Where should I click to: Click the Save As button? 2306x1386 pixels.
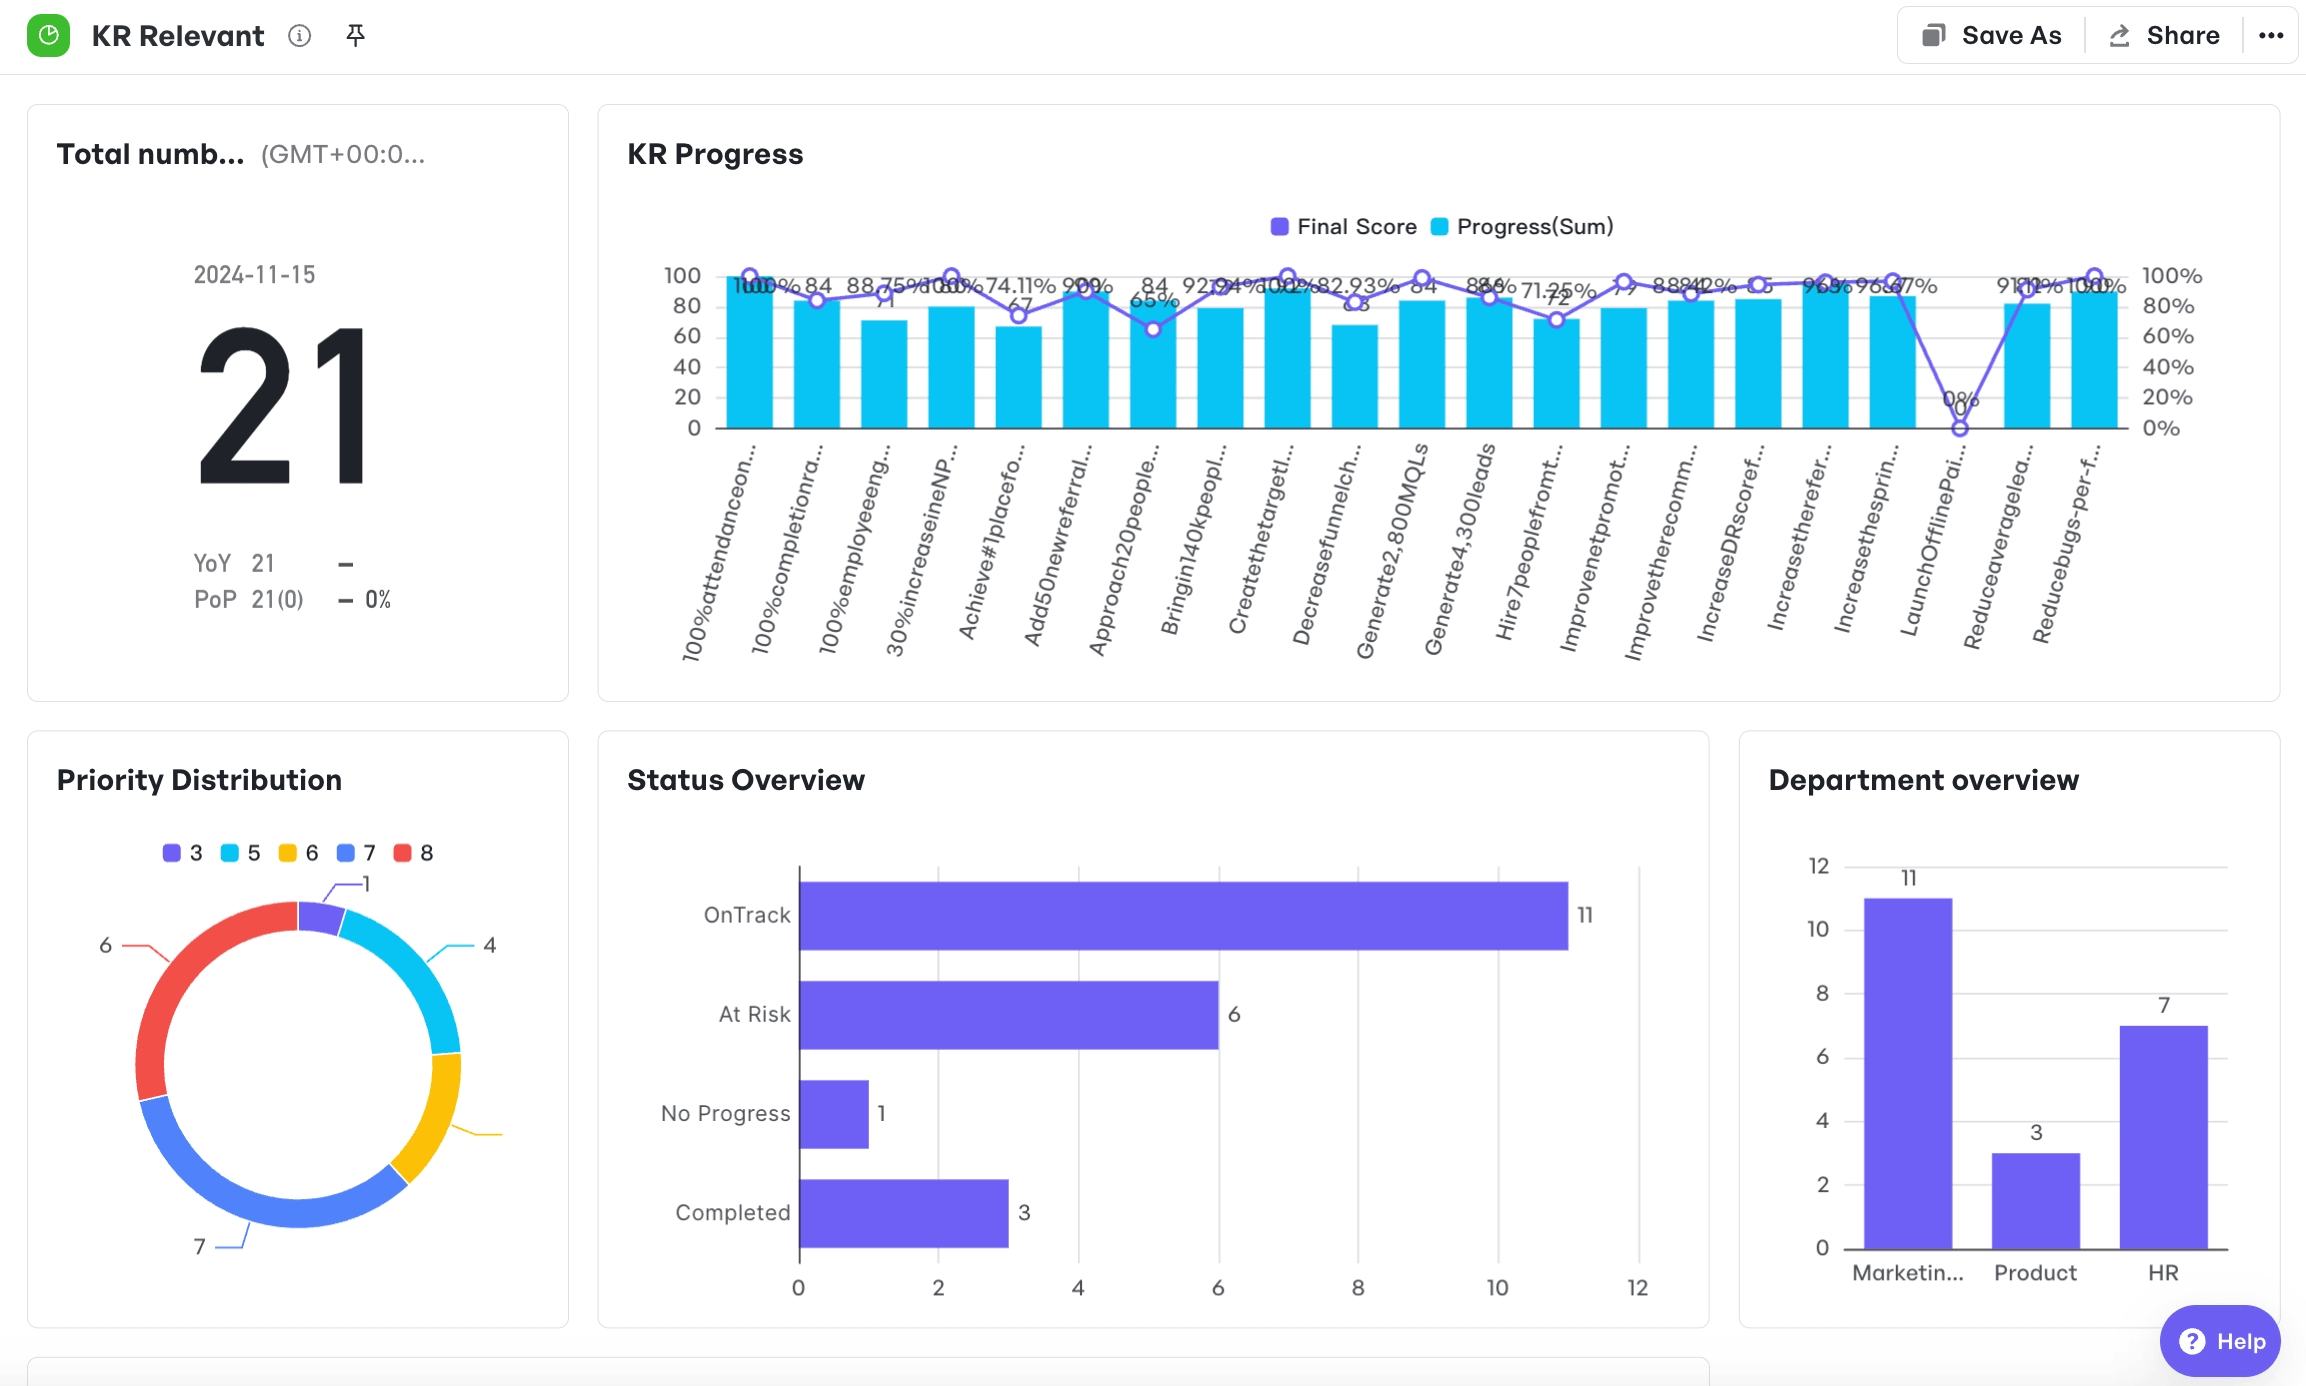coord(1991,36)
